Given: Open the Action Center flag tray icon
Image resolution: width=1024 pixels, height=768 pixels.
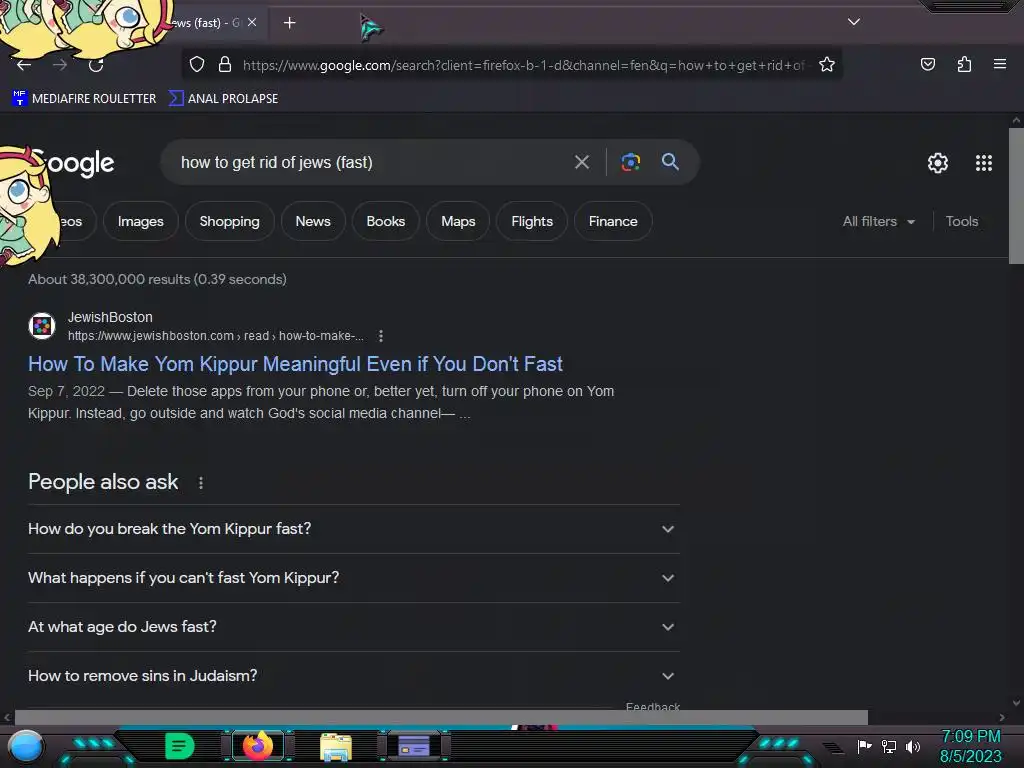Looking at the screenshot, I should (864, 746).
